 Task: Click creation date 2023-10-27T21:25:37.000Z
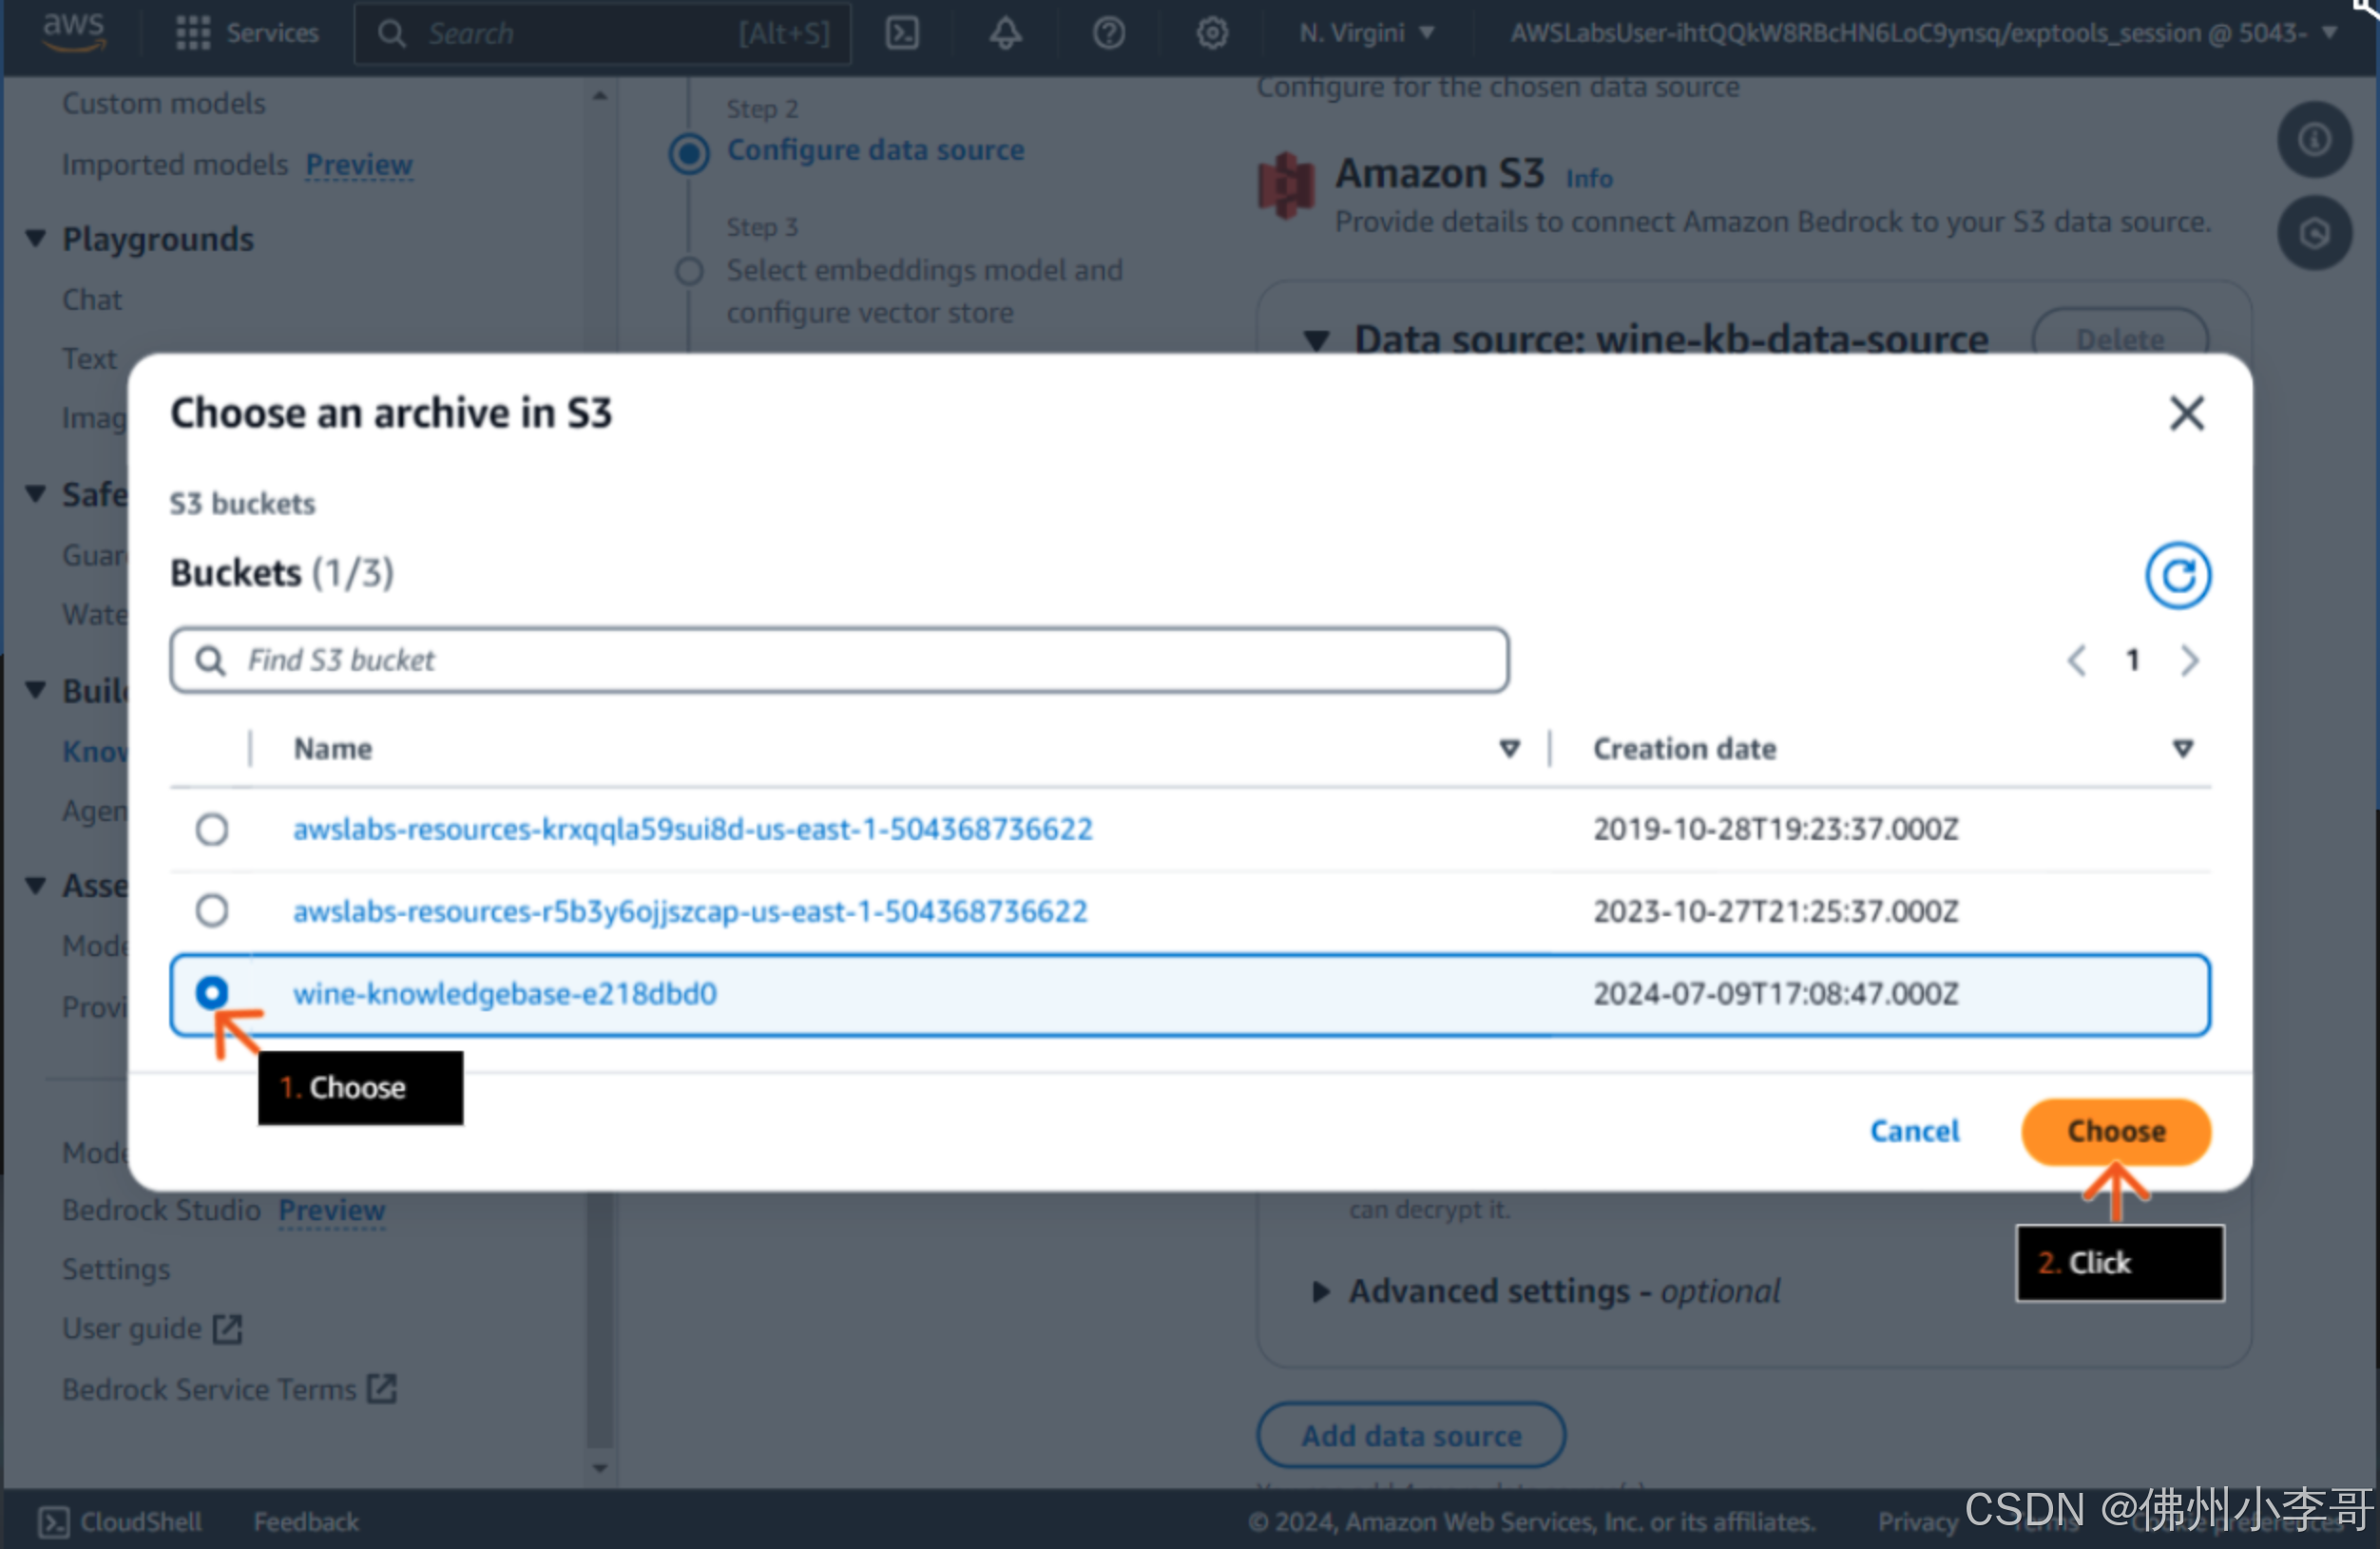click(x=1775, y=911)
